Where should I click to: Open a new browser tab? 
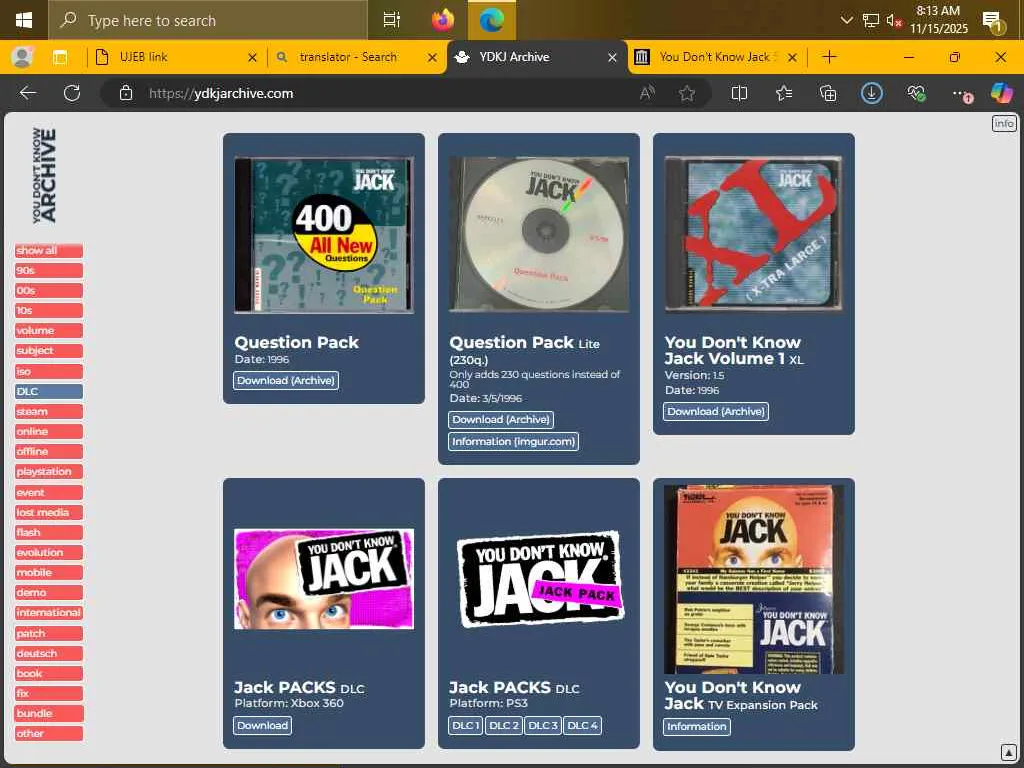829,57
